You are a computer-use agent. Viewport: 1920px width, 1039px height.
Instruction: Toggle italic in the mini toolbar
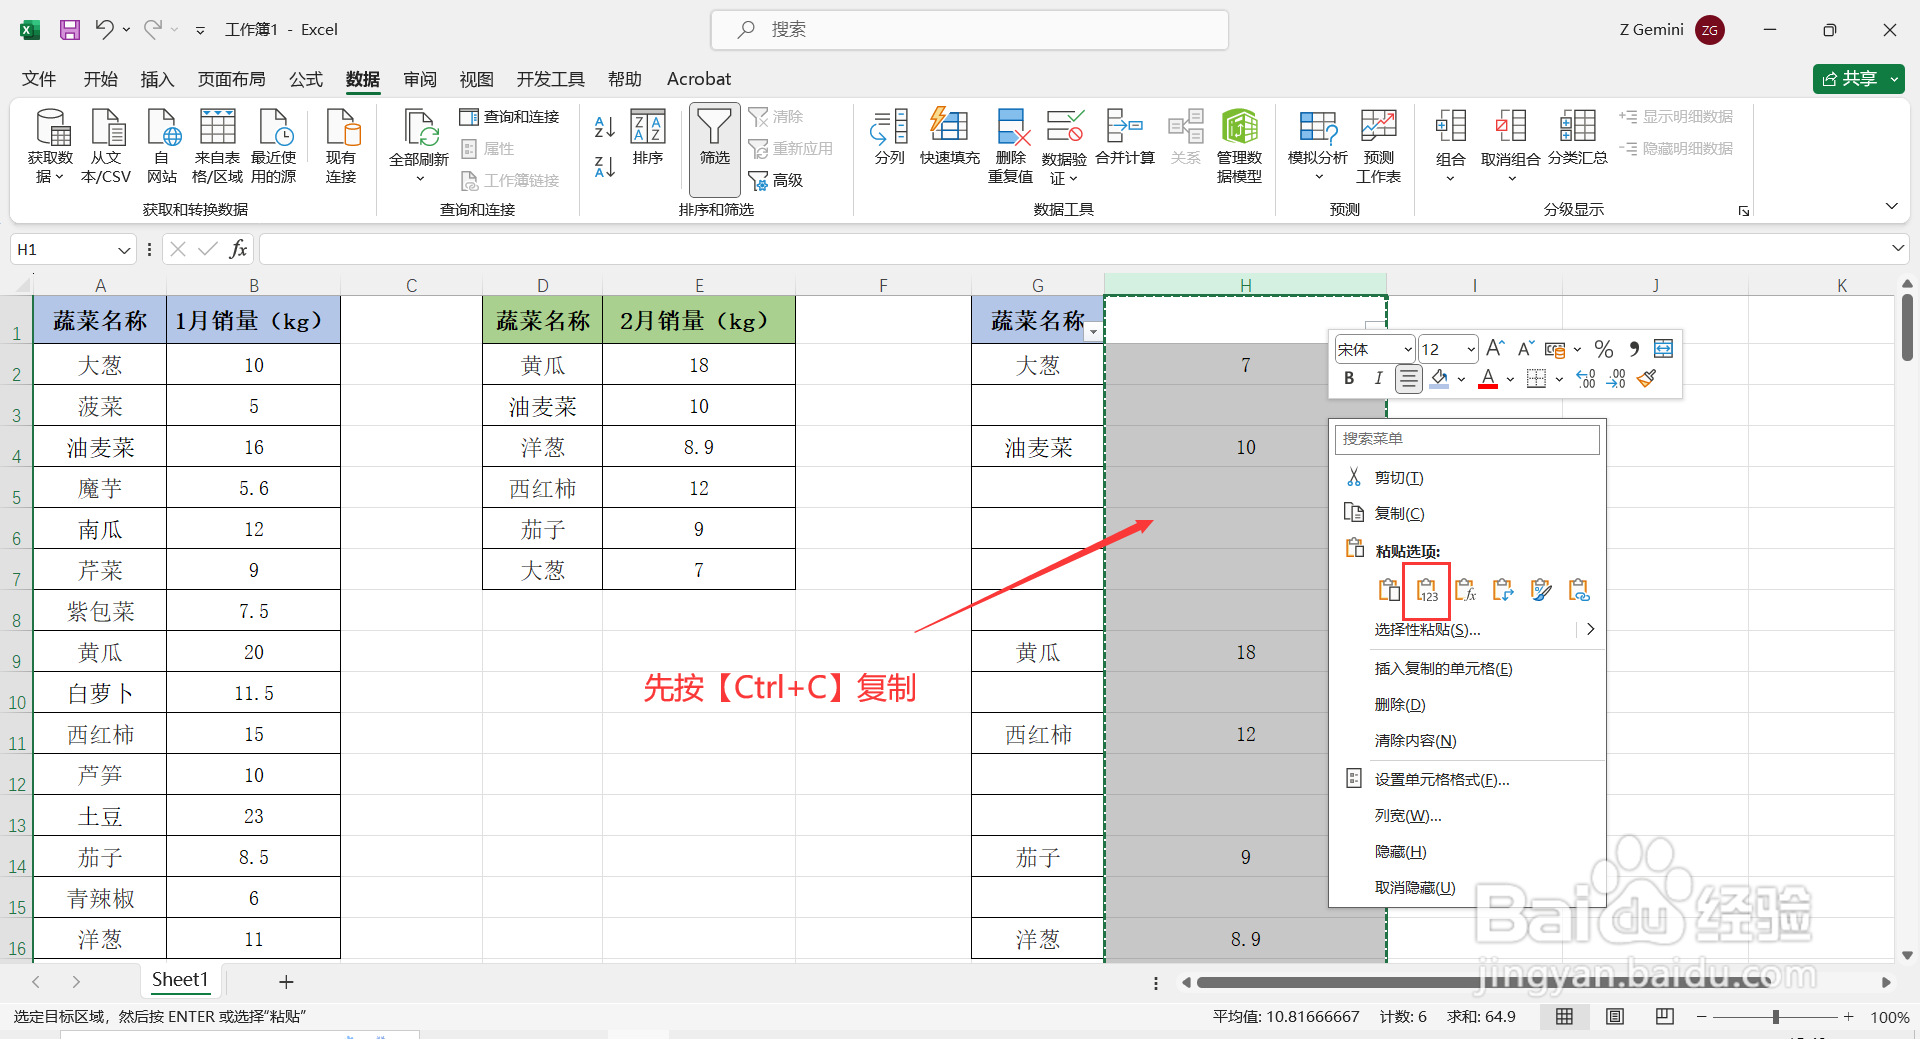[1378, 379]
